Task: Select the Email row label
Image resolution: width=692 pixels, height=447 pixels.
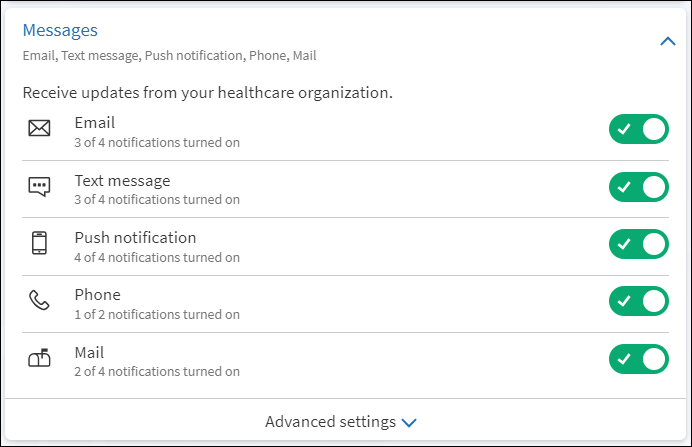Action: (x=94, y=122)
